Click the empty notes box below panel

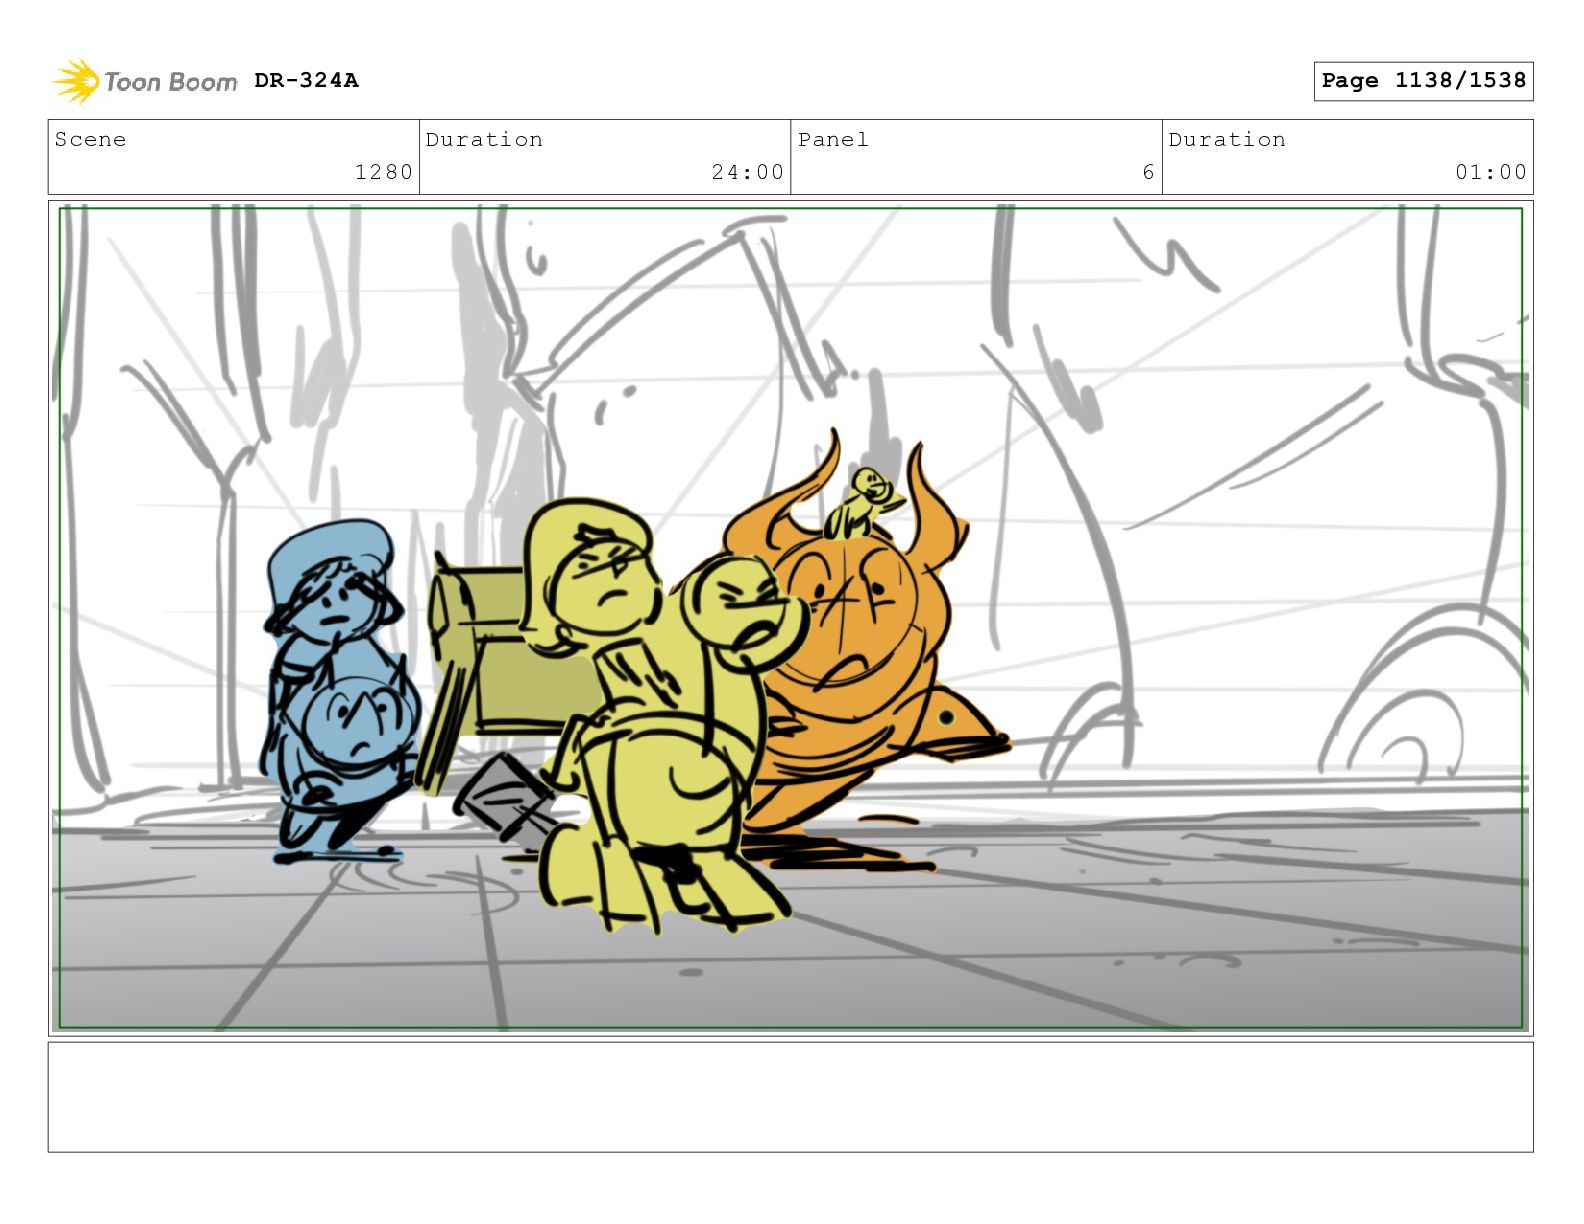coord(791,1097)
